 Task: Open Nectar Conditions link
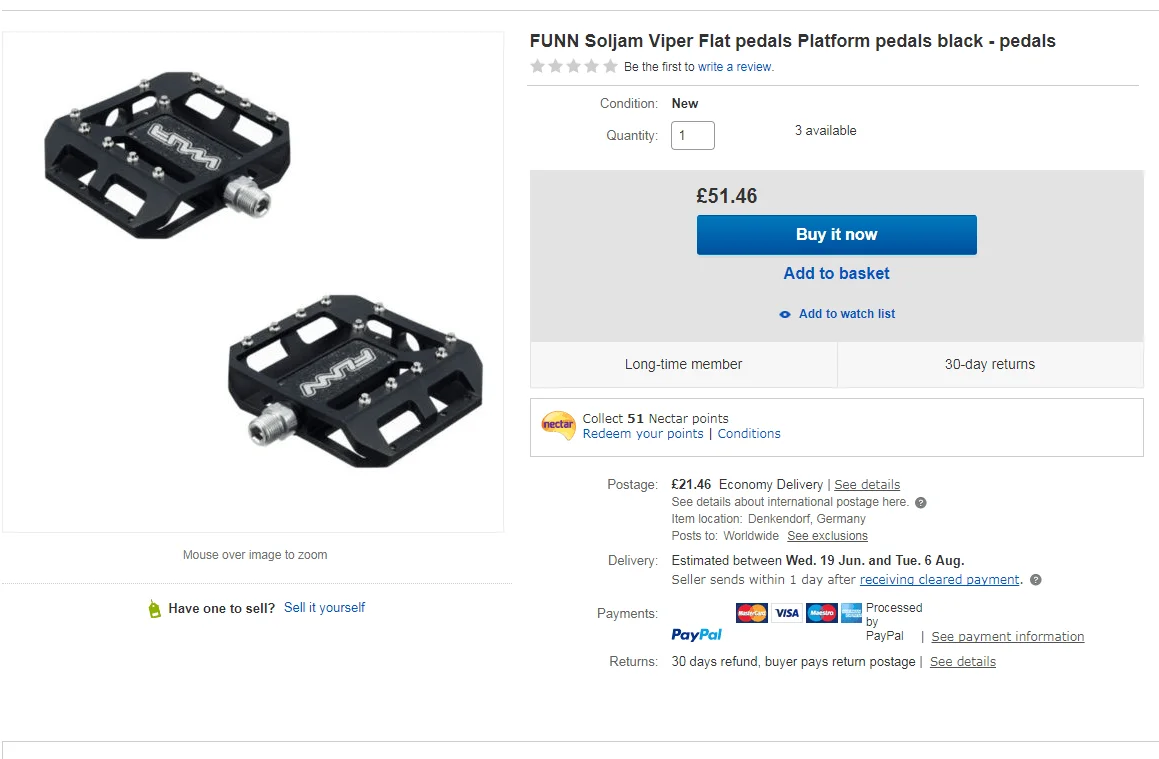pos(749,434)
